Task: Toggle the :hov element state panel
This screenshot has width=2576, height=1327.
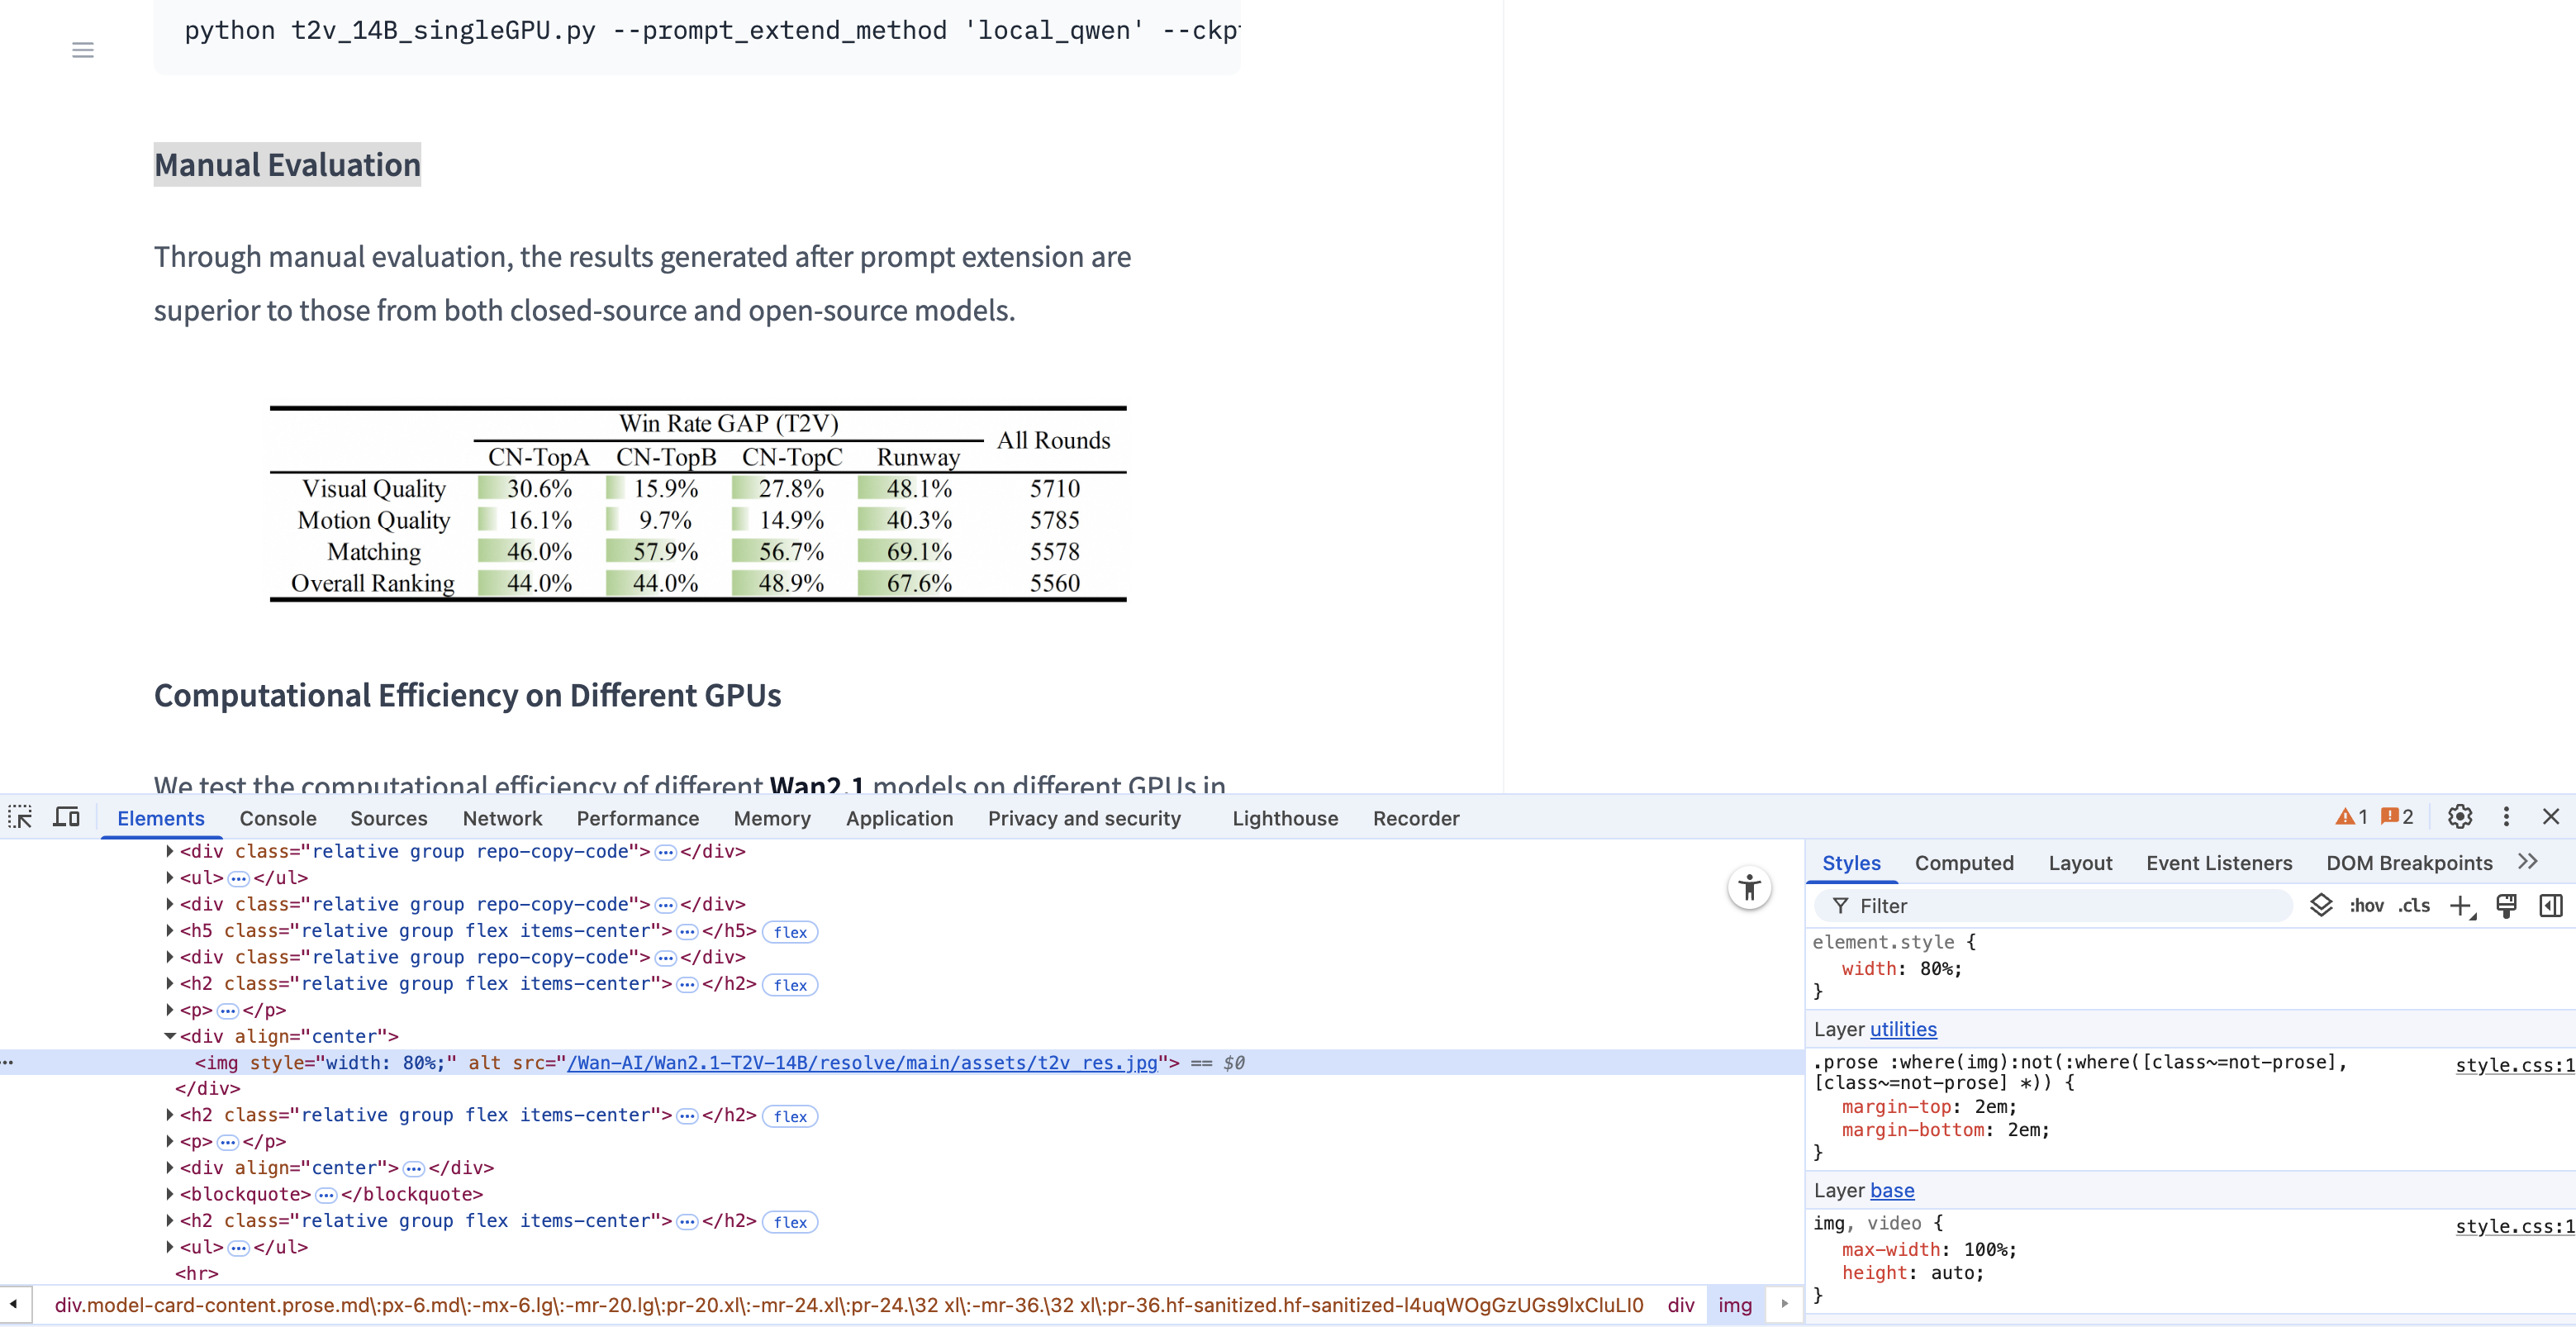Action: [2366, 906]
